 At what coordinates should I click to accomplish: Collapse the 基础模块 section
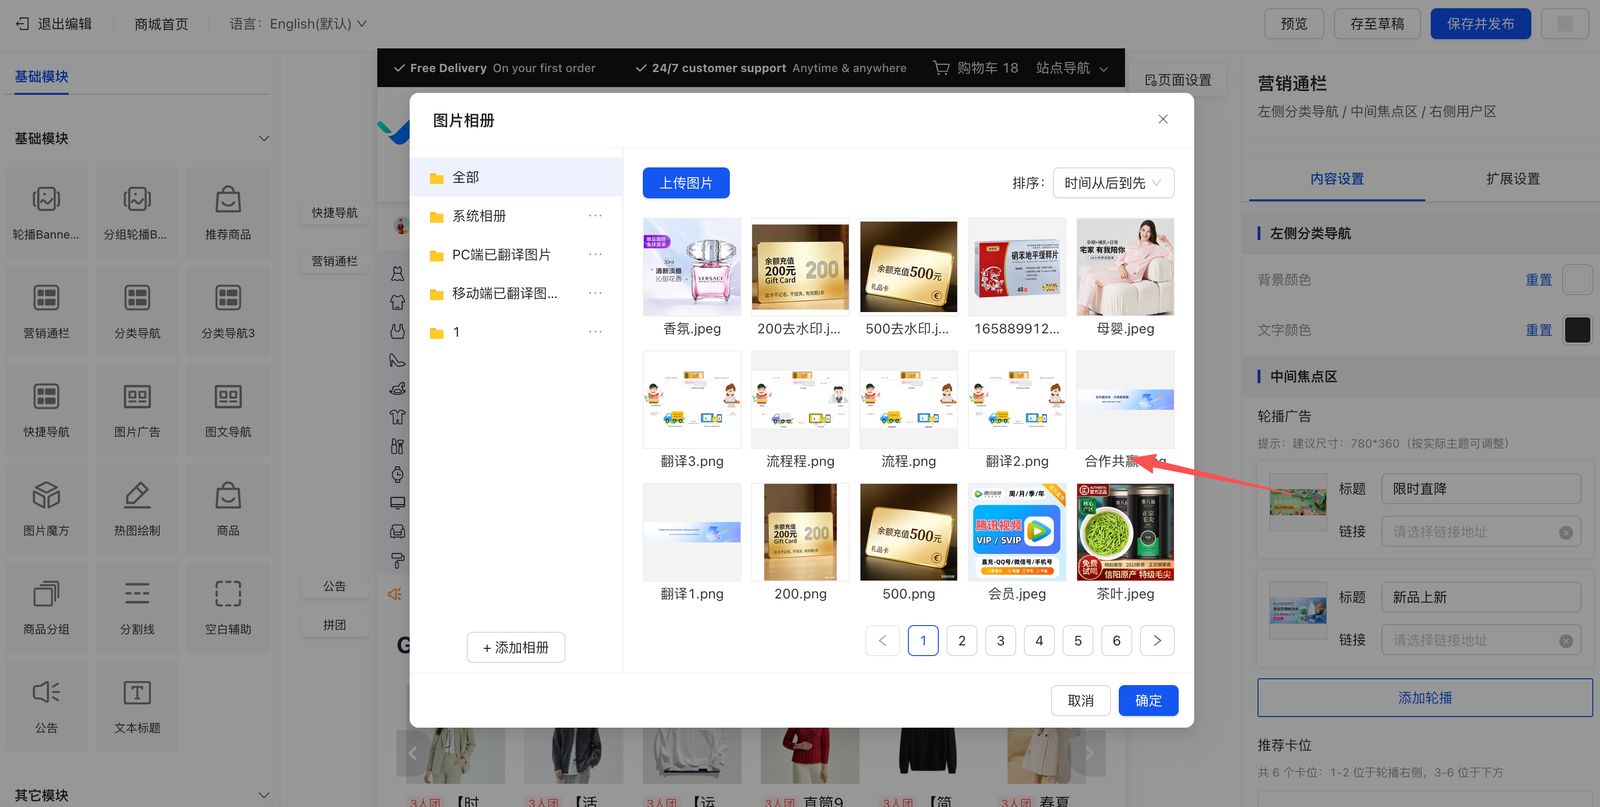click(264, 139)
